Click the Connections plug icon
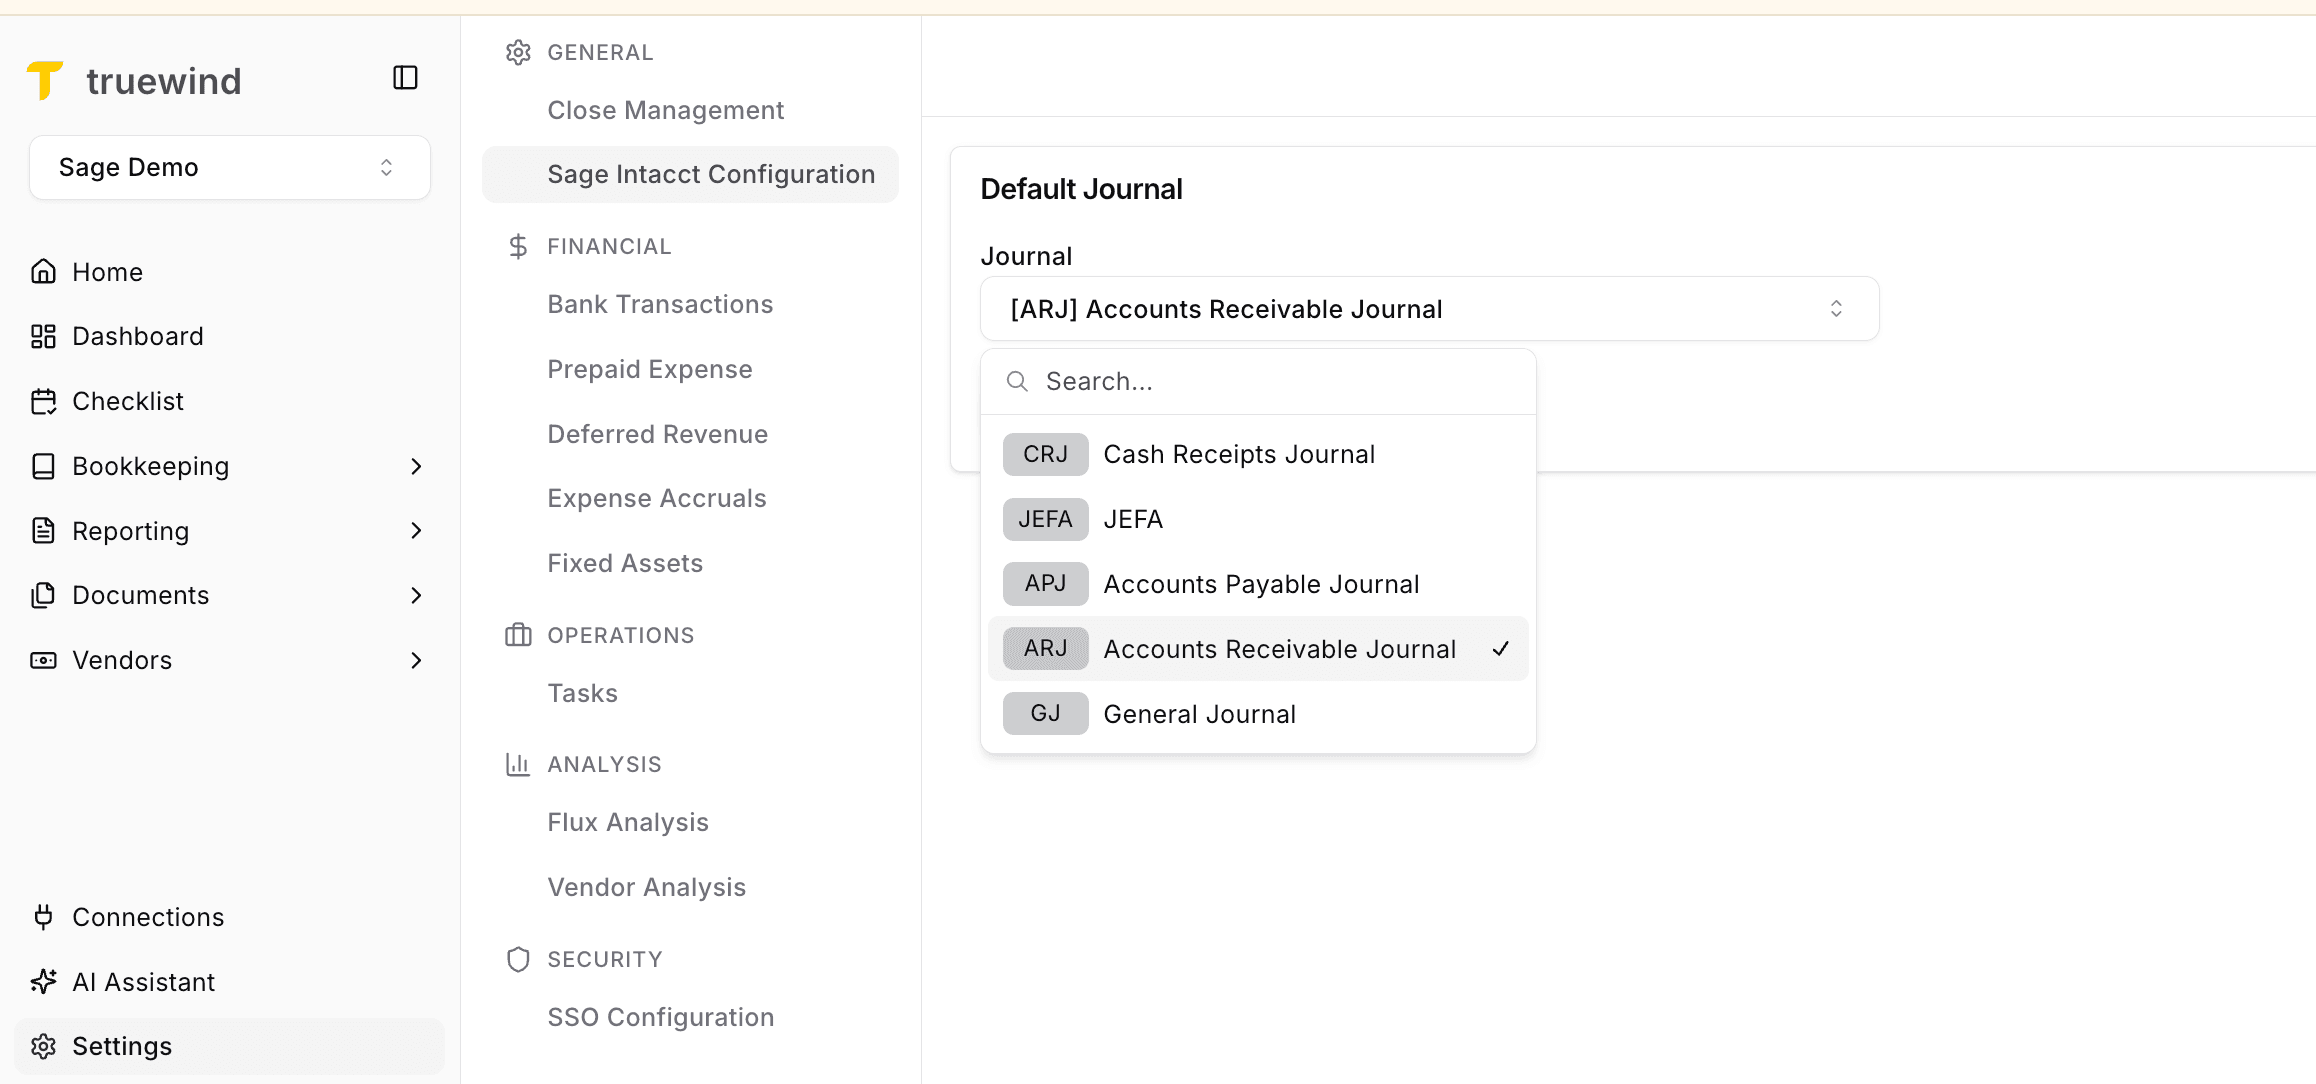The image size is (2316, 1084). click(x=43, y=917)
